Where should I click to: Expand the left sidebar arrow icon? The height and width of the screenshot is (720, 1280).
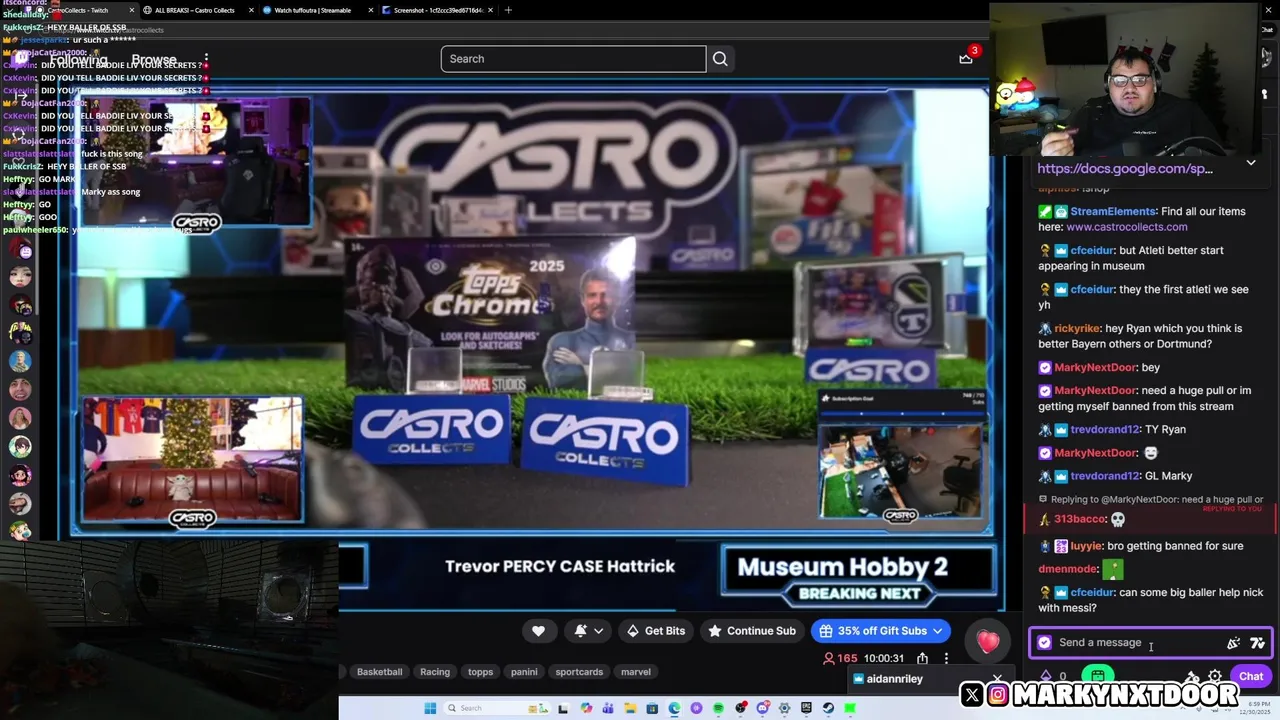coord(19,97)
